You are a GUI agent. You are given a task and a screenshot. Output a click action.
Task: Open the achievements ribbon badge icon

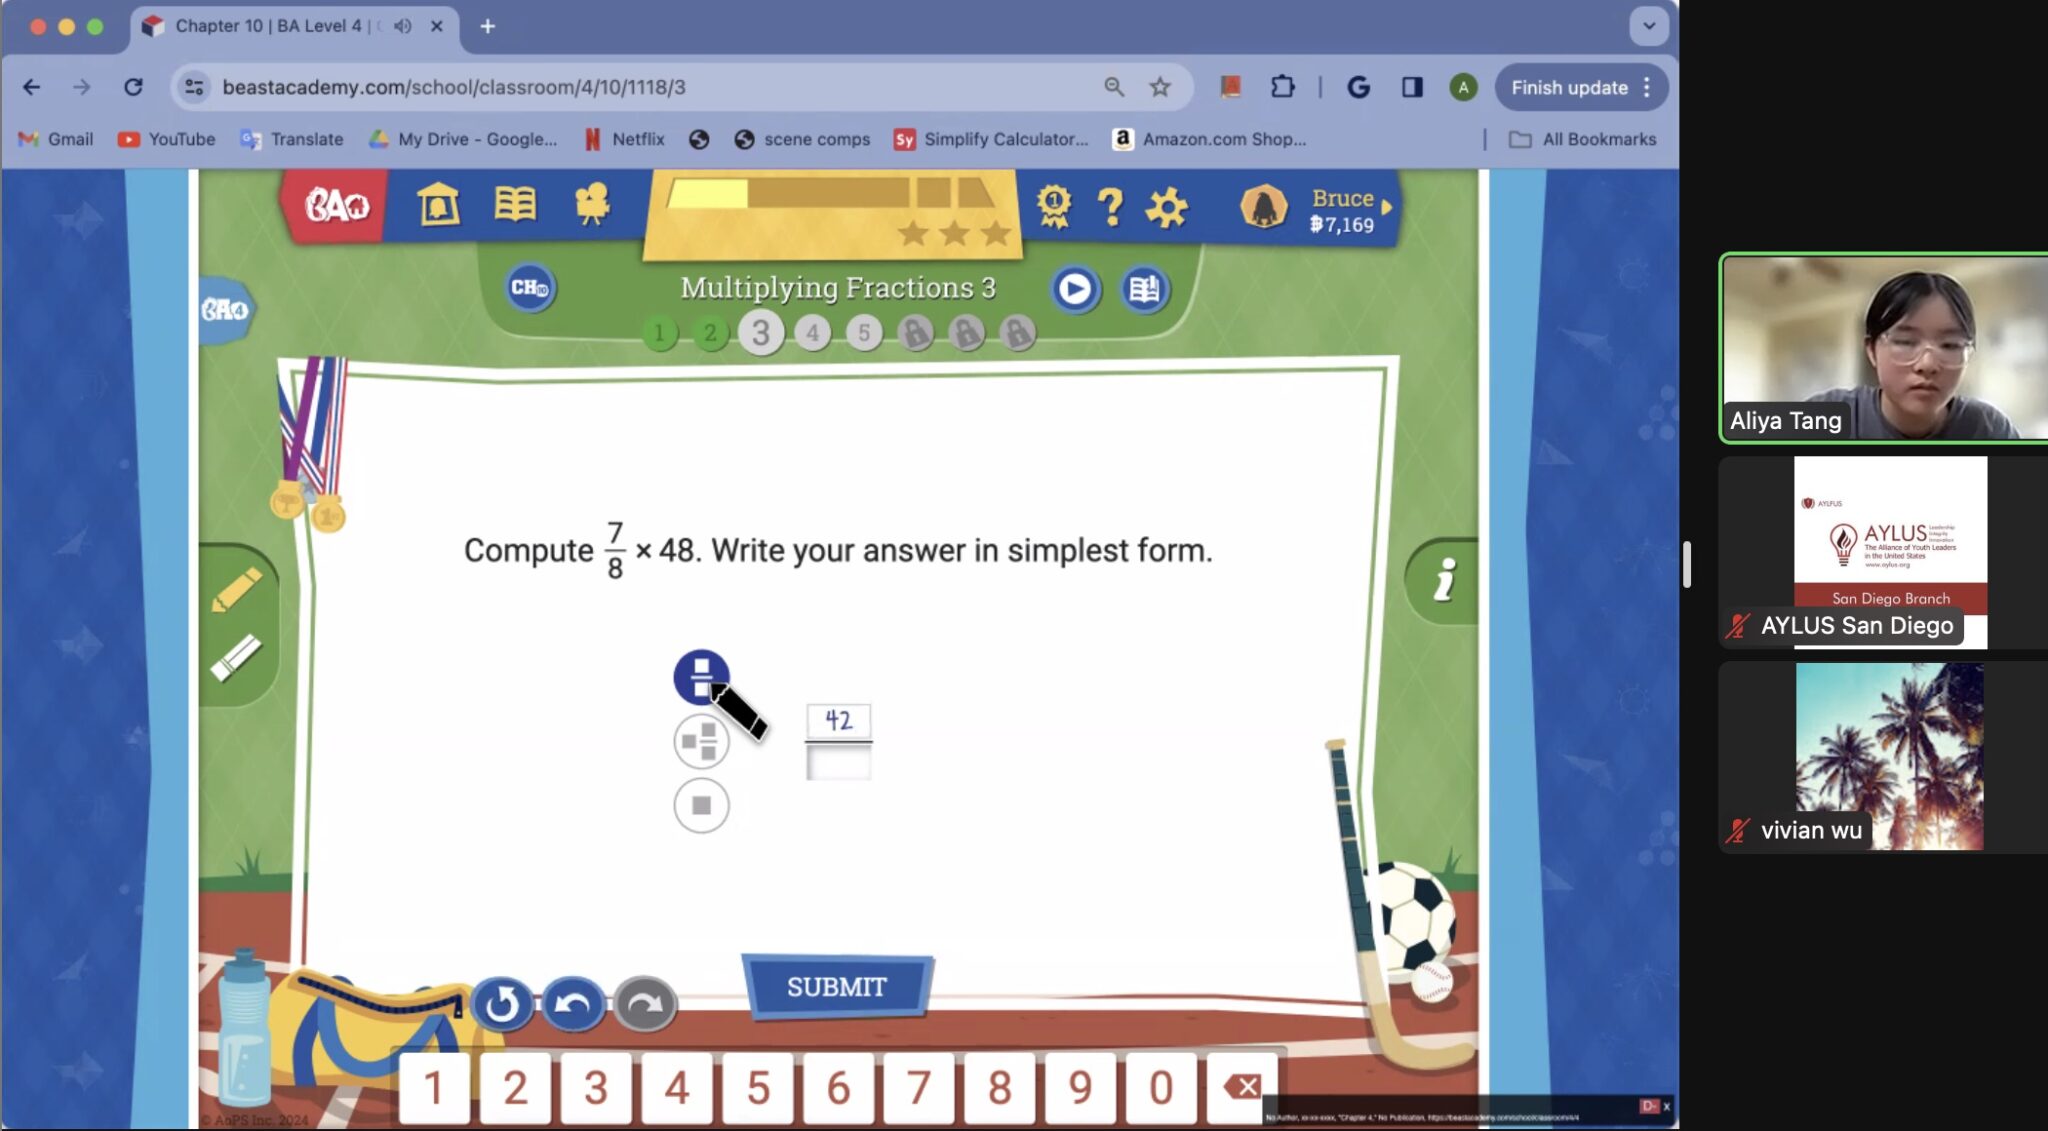tap(1054, 206)
